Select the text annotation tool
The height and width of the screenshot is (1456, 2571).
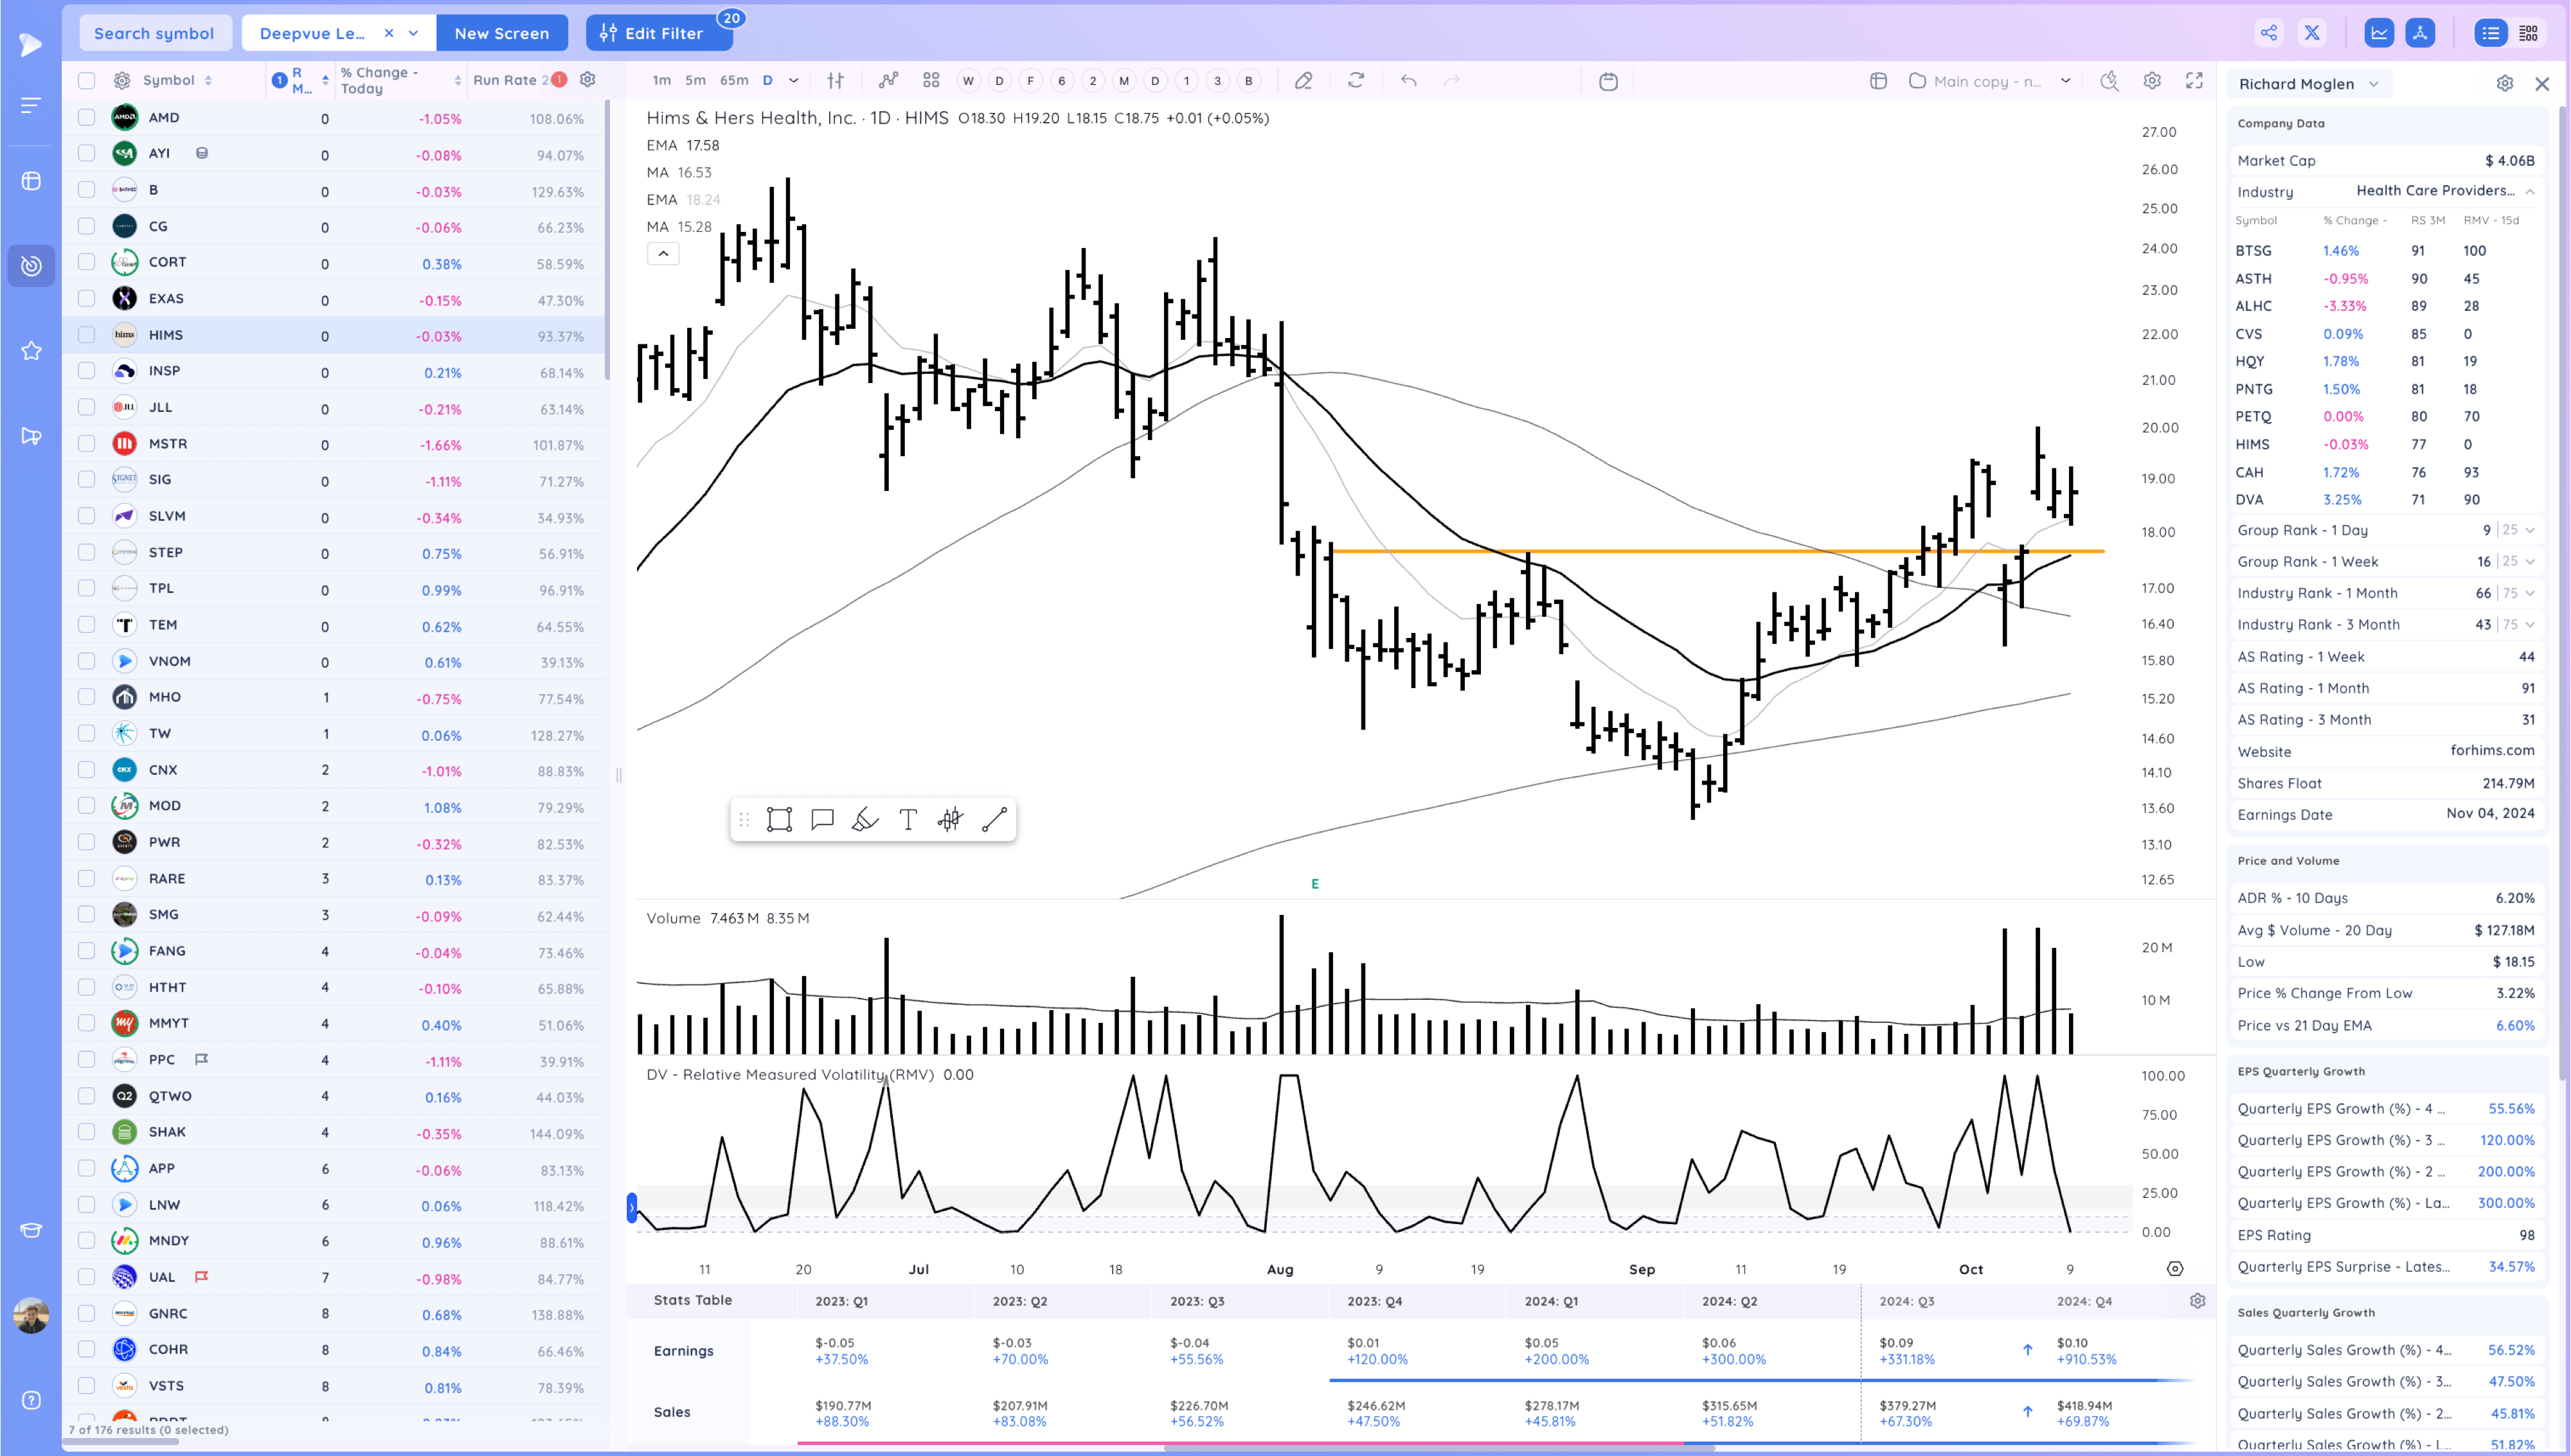pyautogui.click(x=908, y=820)
